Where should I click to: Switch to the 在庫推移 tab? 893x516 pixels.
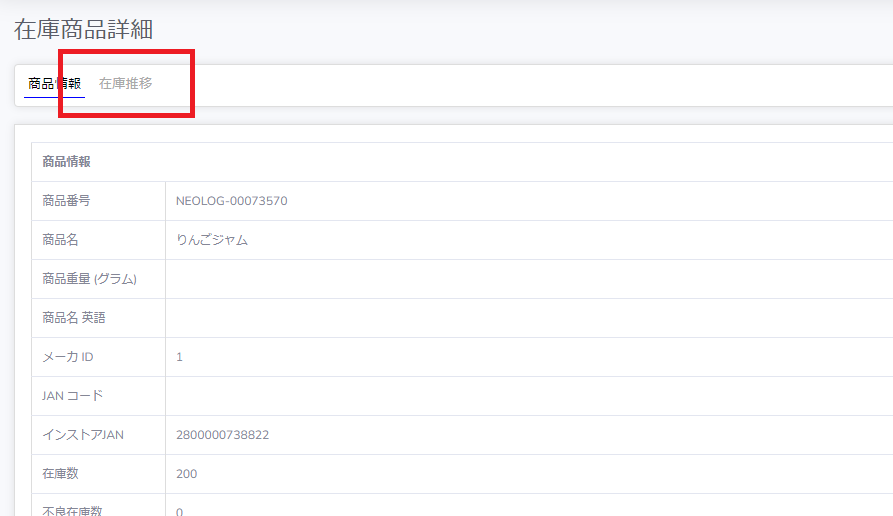click(x=125, y=84)
